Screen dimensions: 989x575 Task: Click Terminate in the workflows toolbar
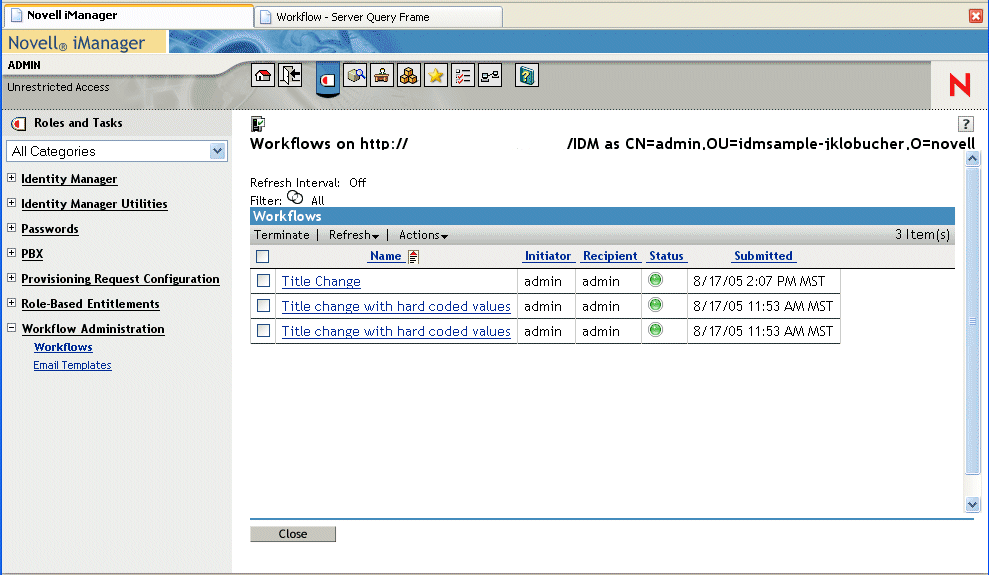(281, 235)
